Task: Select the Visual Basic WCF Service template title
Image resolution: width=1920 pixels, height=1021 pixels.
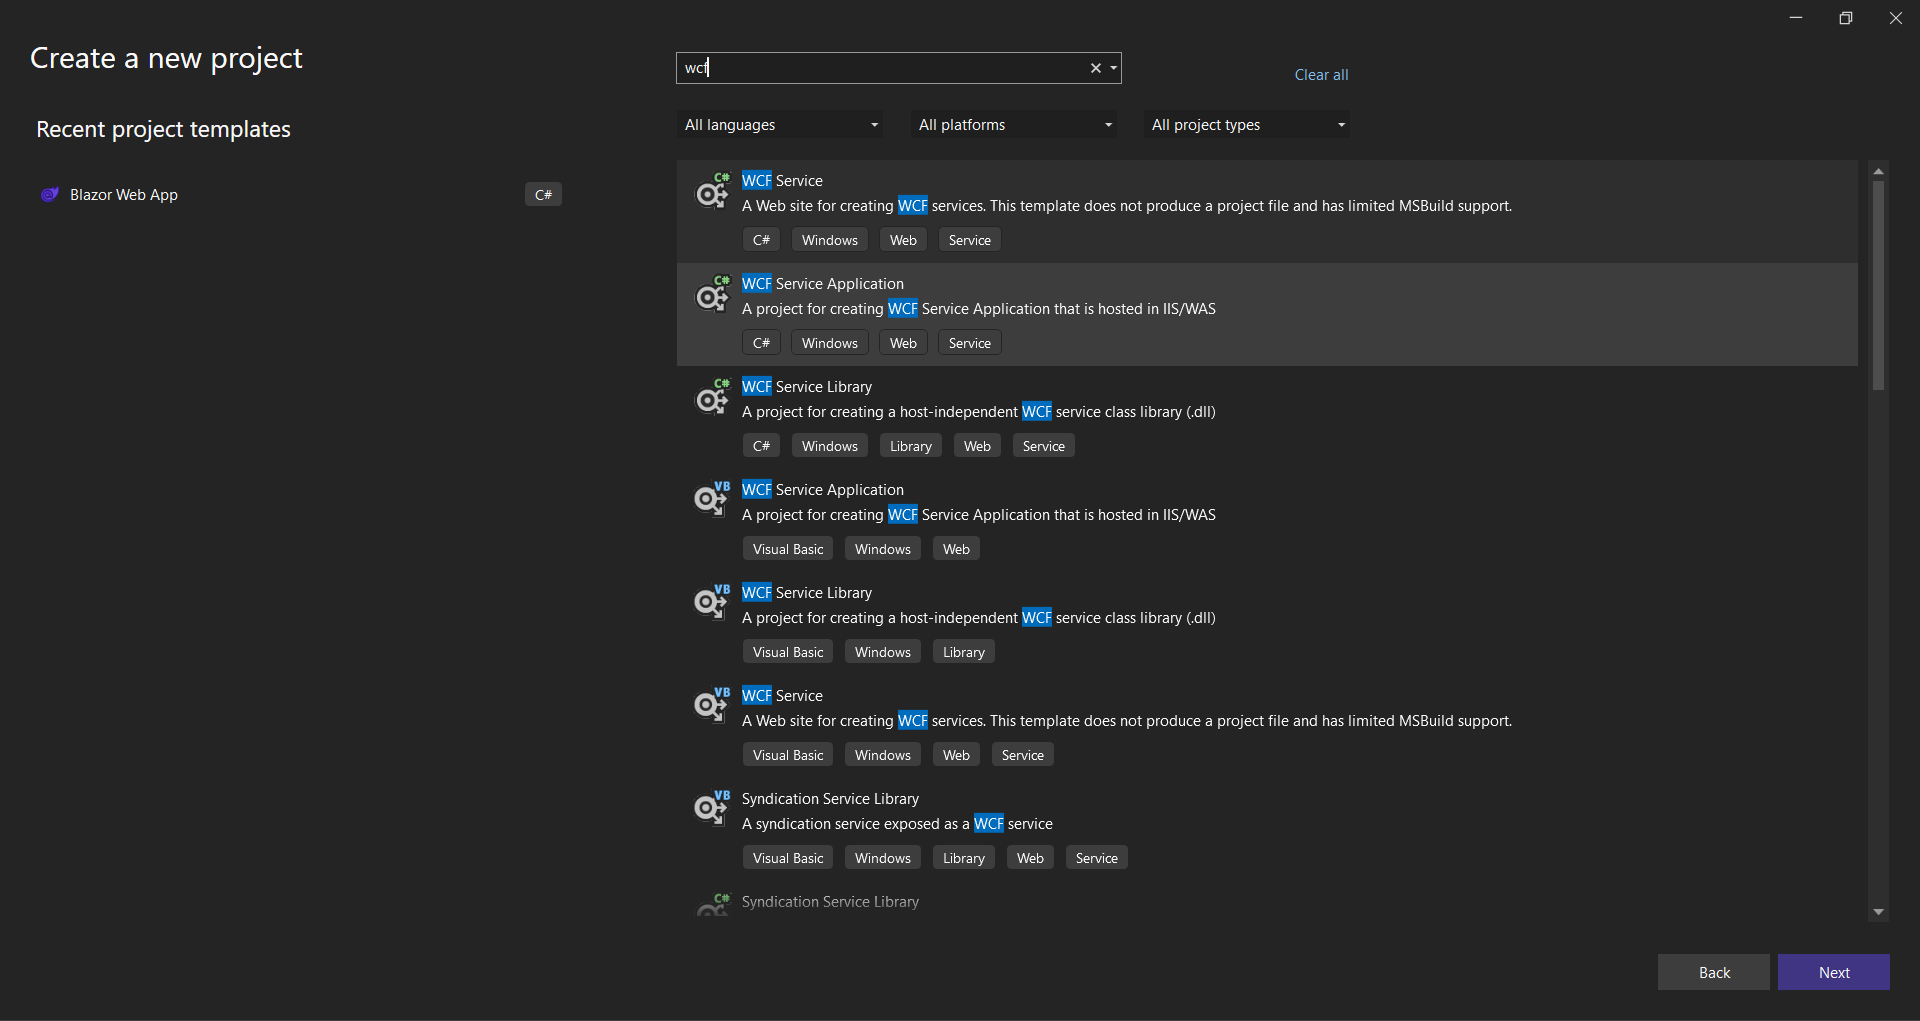Action: point(782,696)
